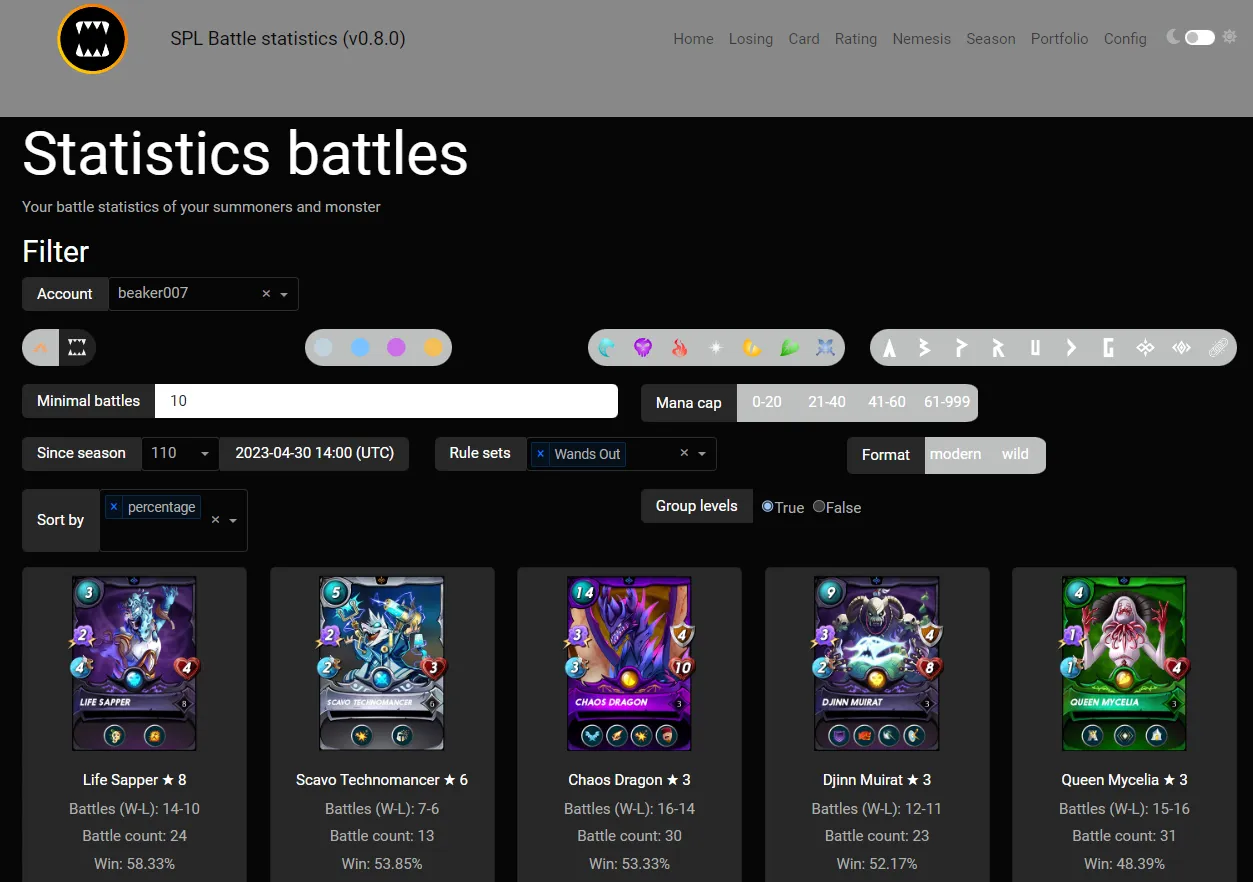Toggle the wild format filter

coord(1015,454)
